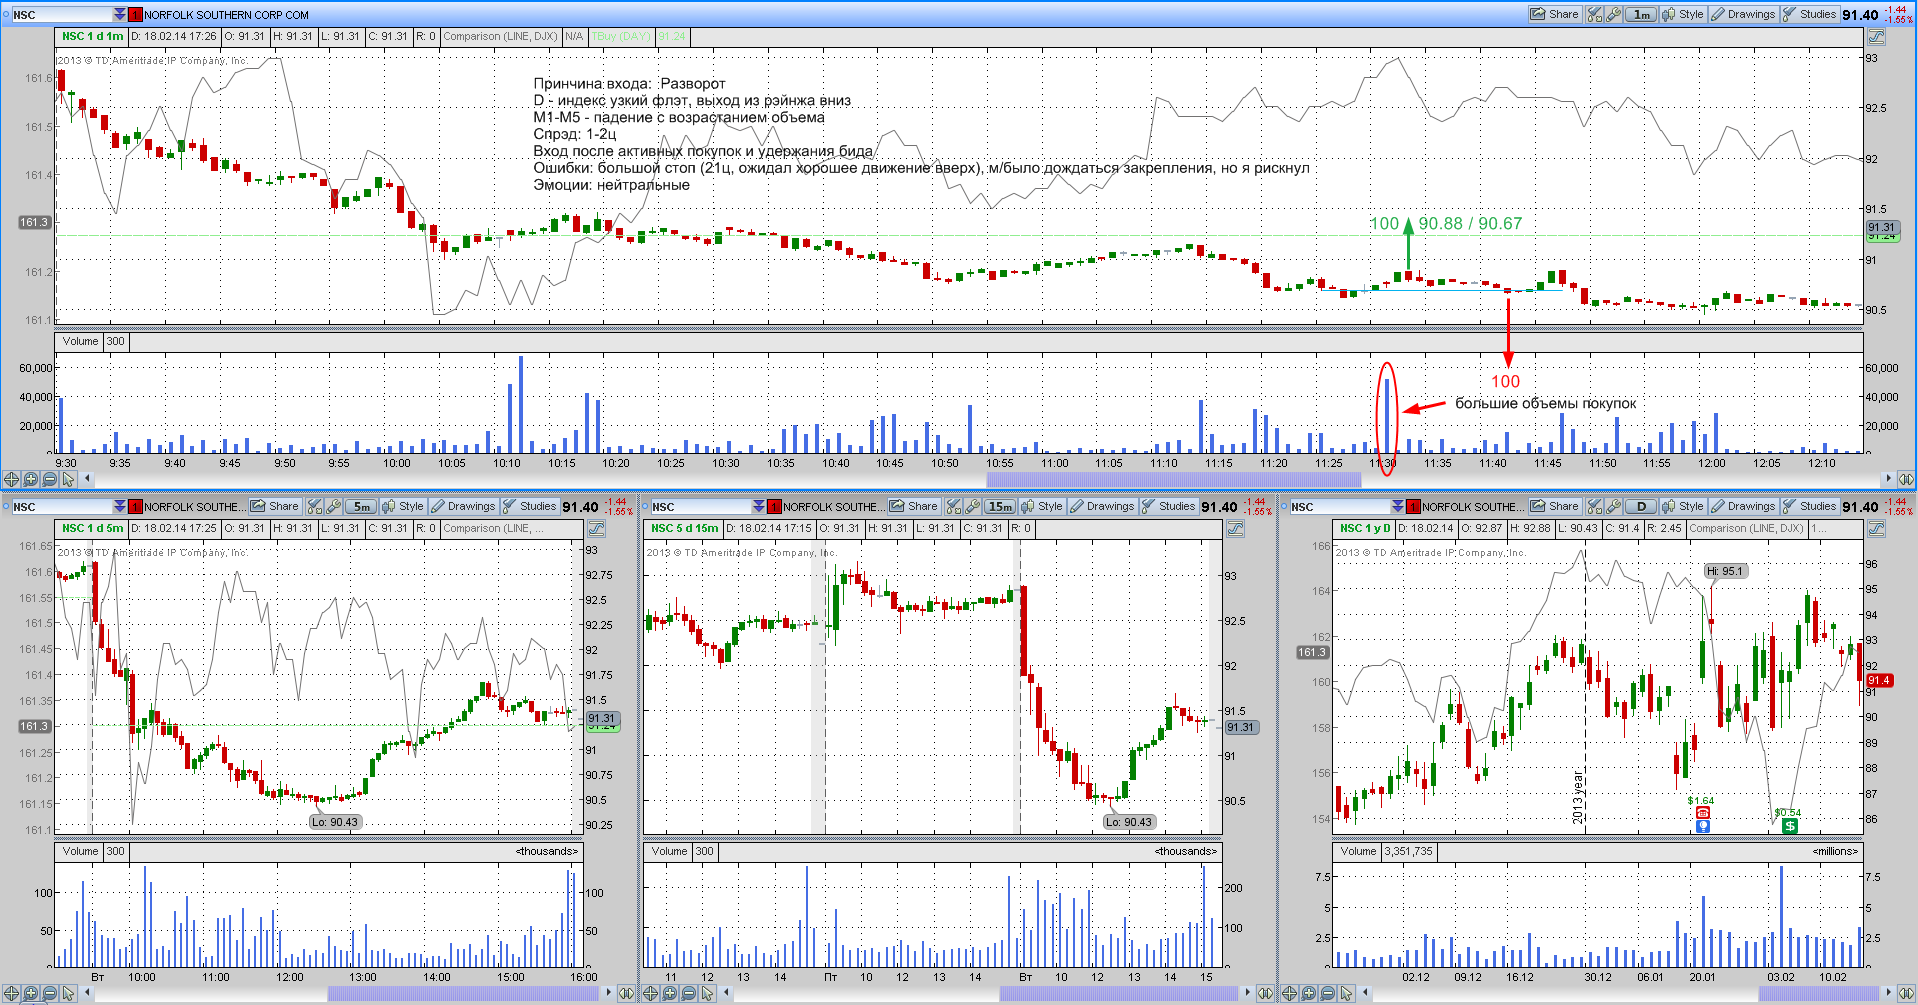Click horizontal scrollbar thumb of 5m chart
This screenshot has width=1918, height=1005.
click(x=463, y=993)
